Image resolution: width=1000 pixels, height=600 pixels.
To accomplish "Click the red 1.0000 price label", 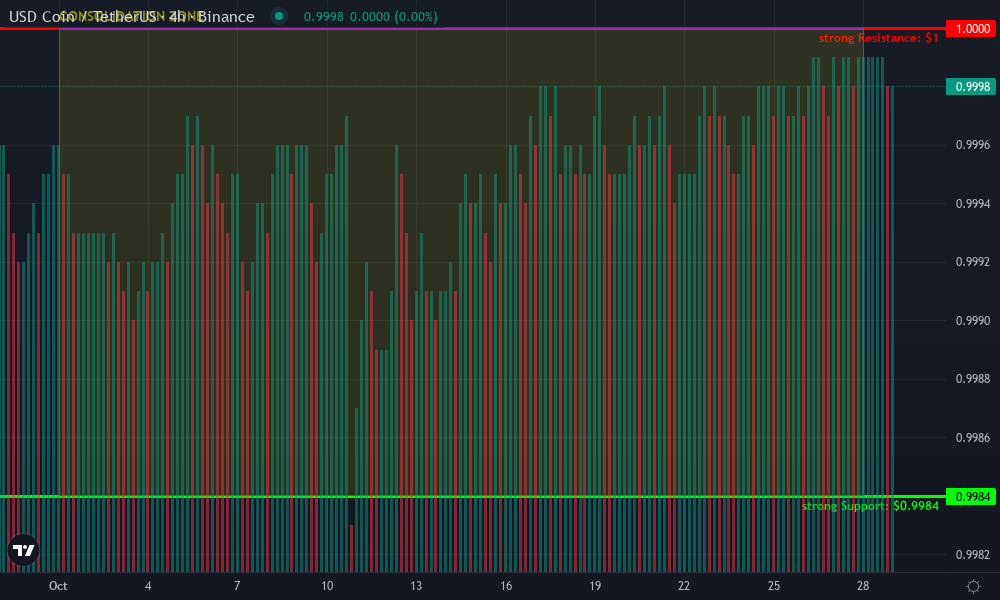I will [x=972, y=29].
